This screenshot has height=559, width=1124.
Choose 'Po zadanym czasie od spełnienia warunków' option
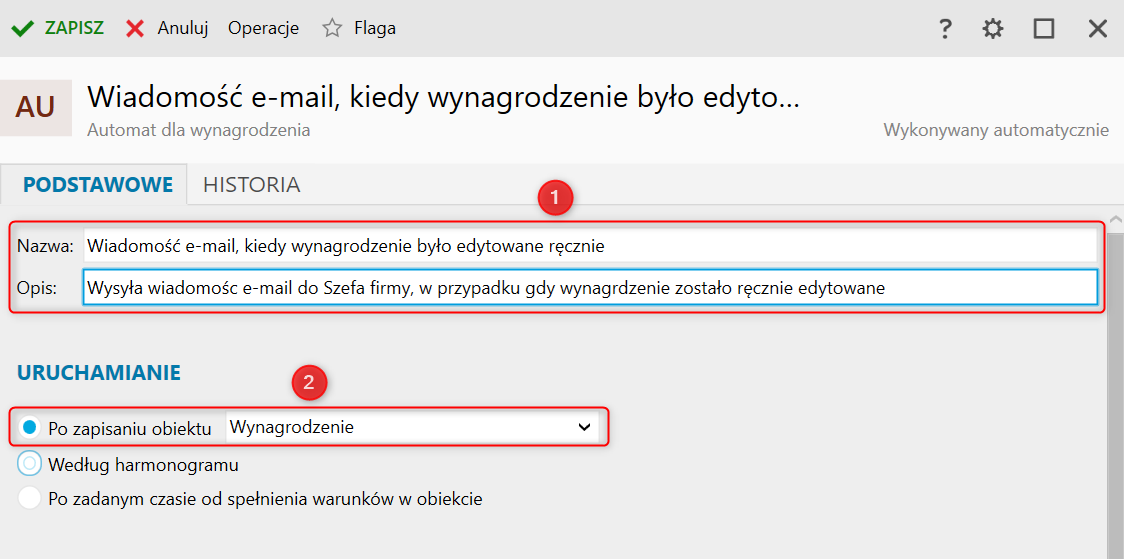(30, 498)
